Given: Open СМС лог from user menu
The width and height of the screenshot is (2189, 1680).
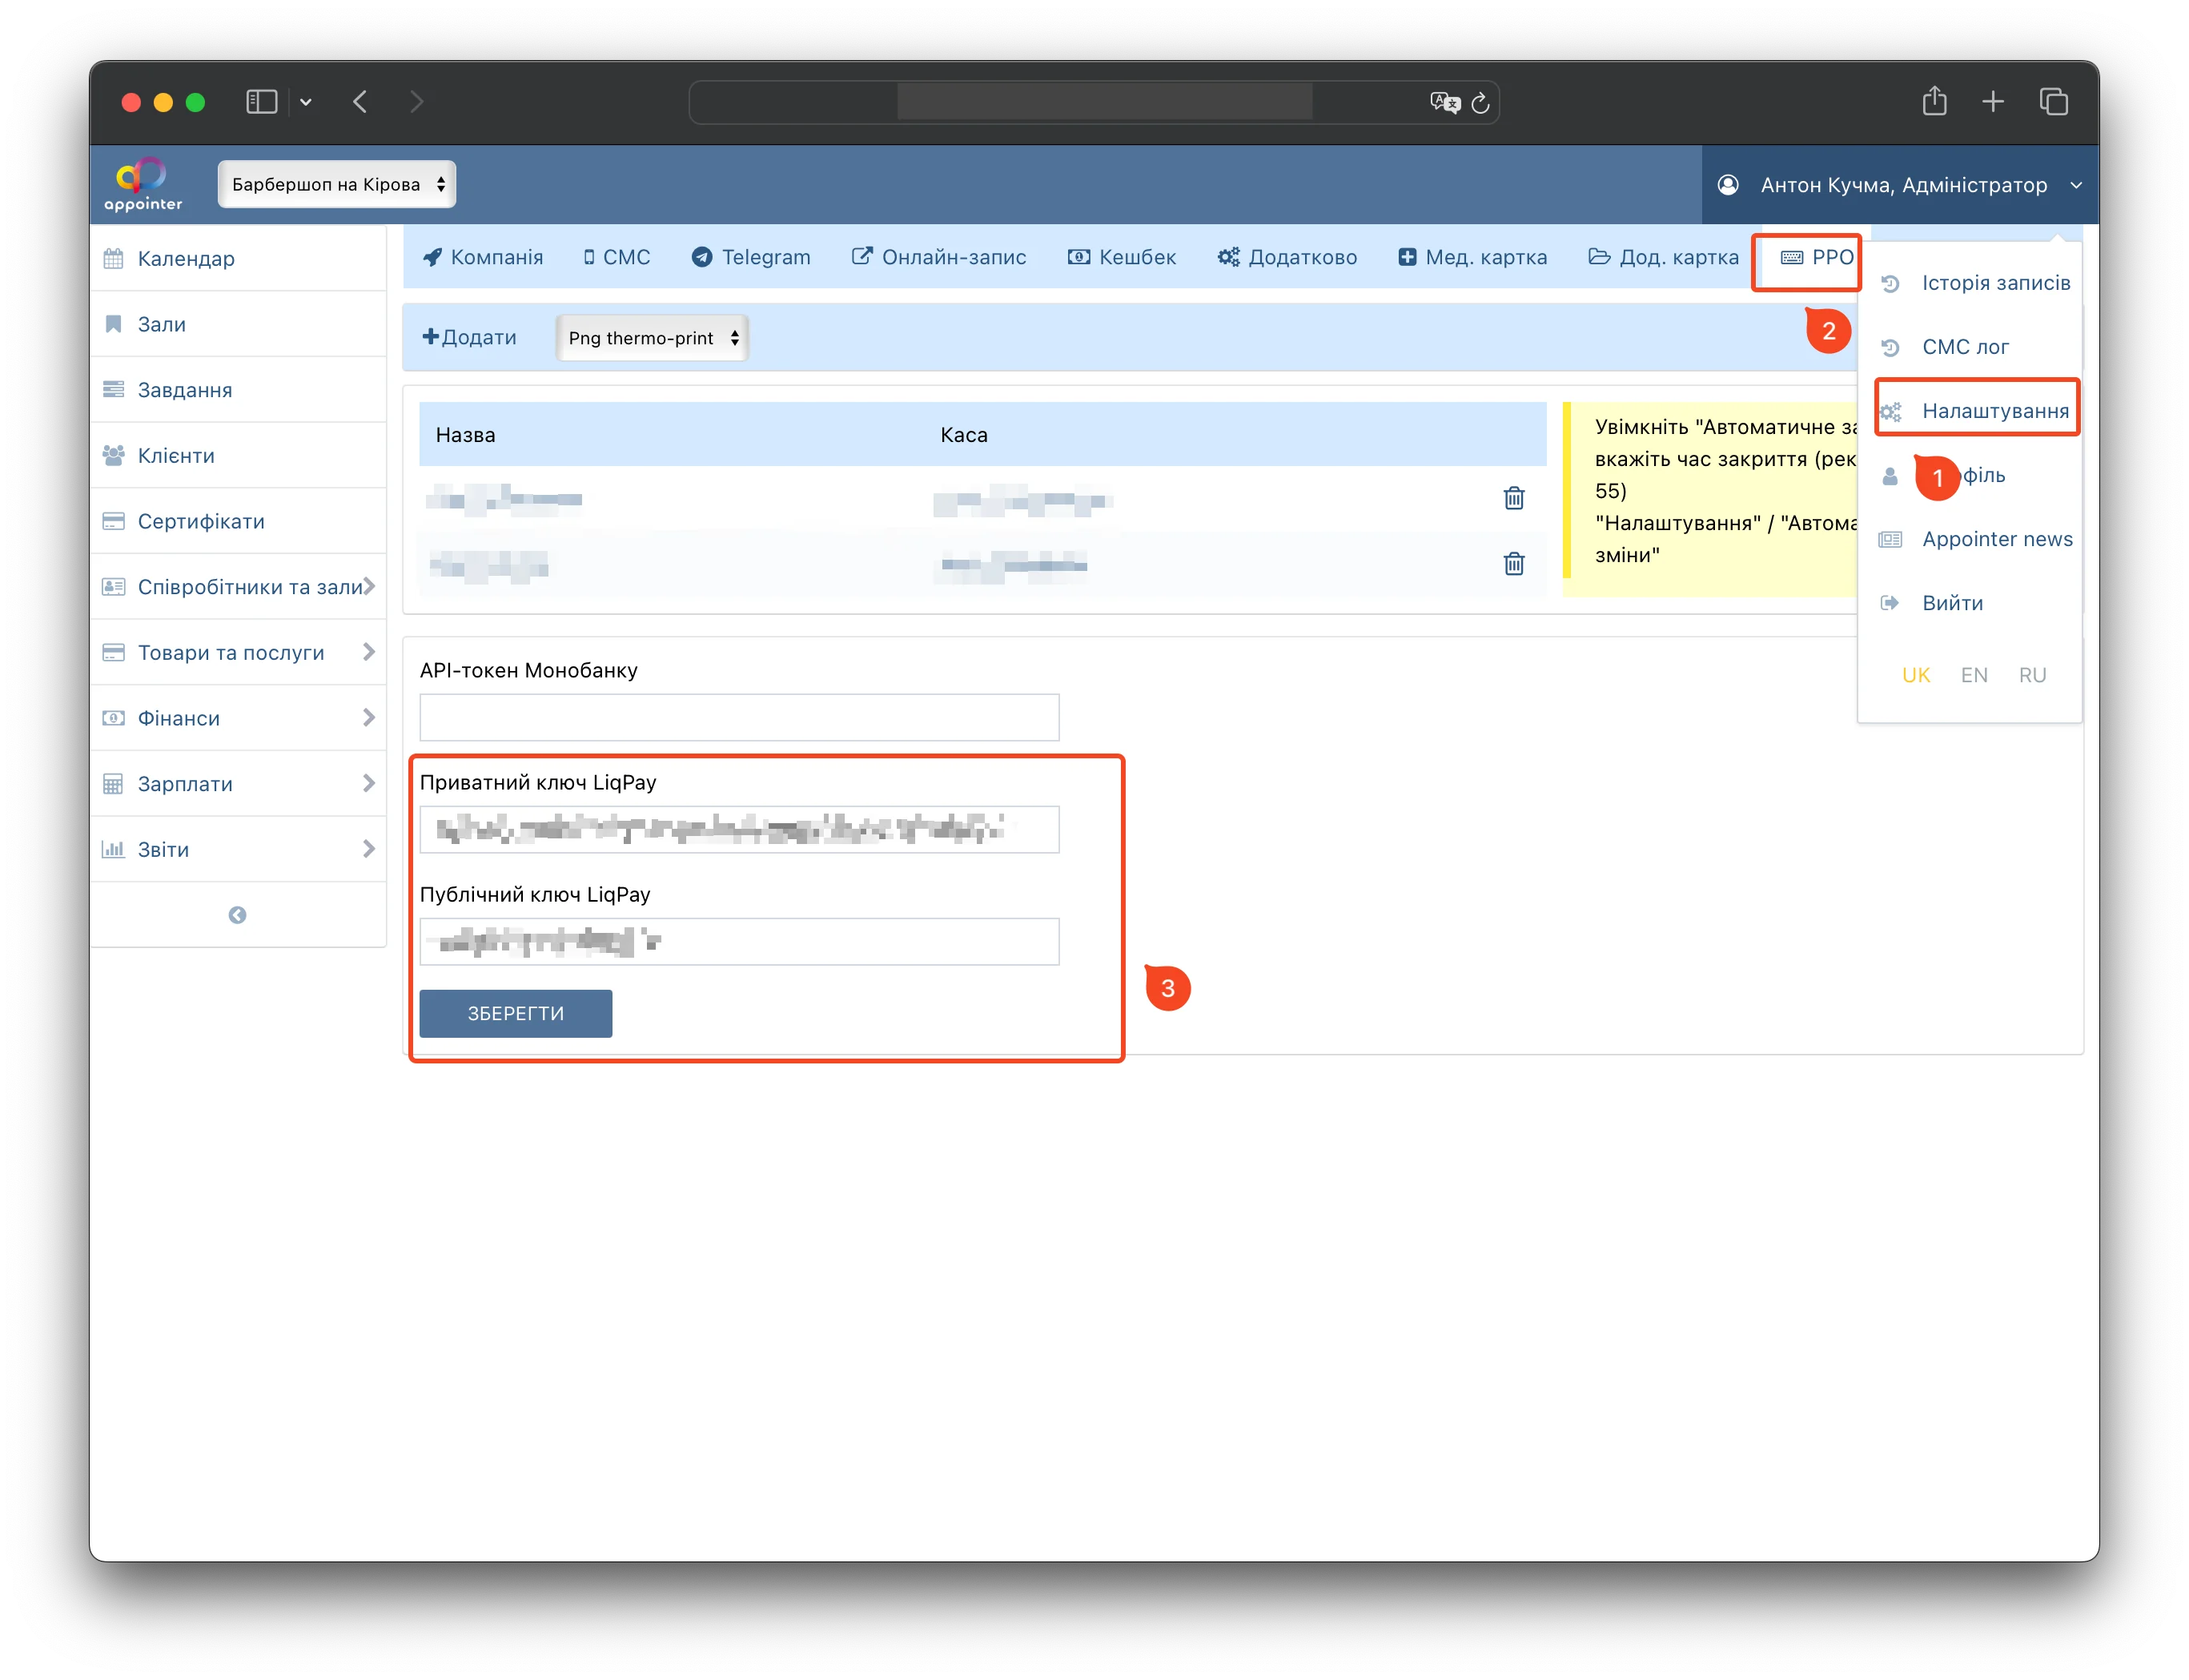Looking at the screenshot, I should click(1943, 347).
